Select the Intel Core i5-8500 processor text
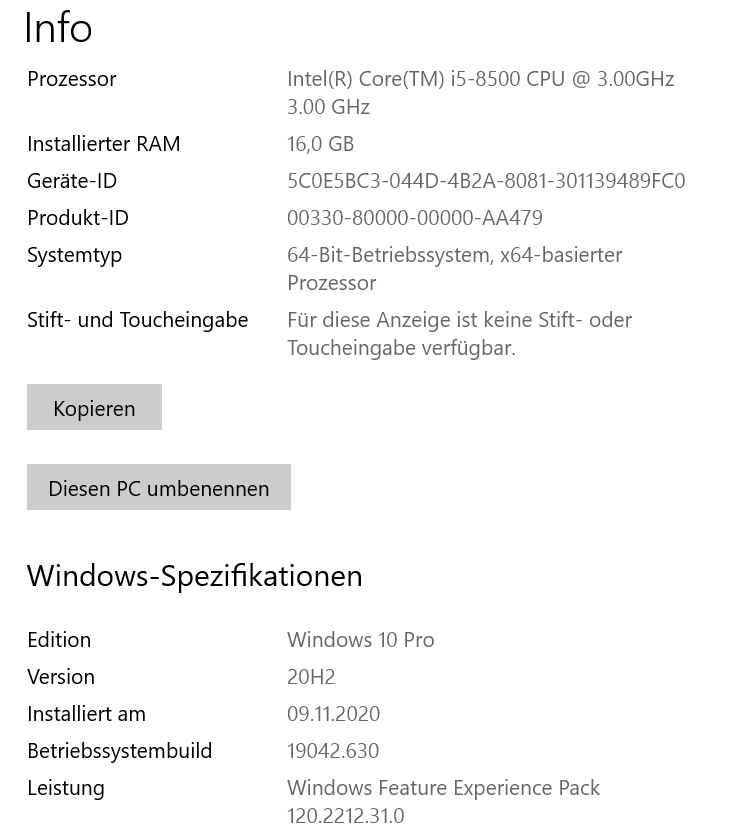 point(480,79)
